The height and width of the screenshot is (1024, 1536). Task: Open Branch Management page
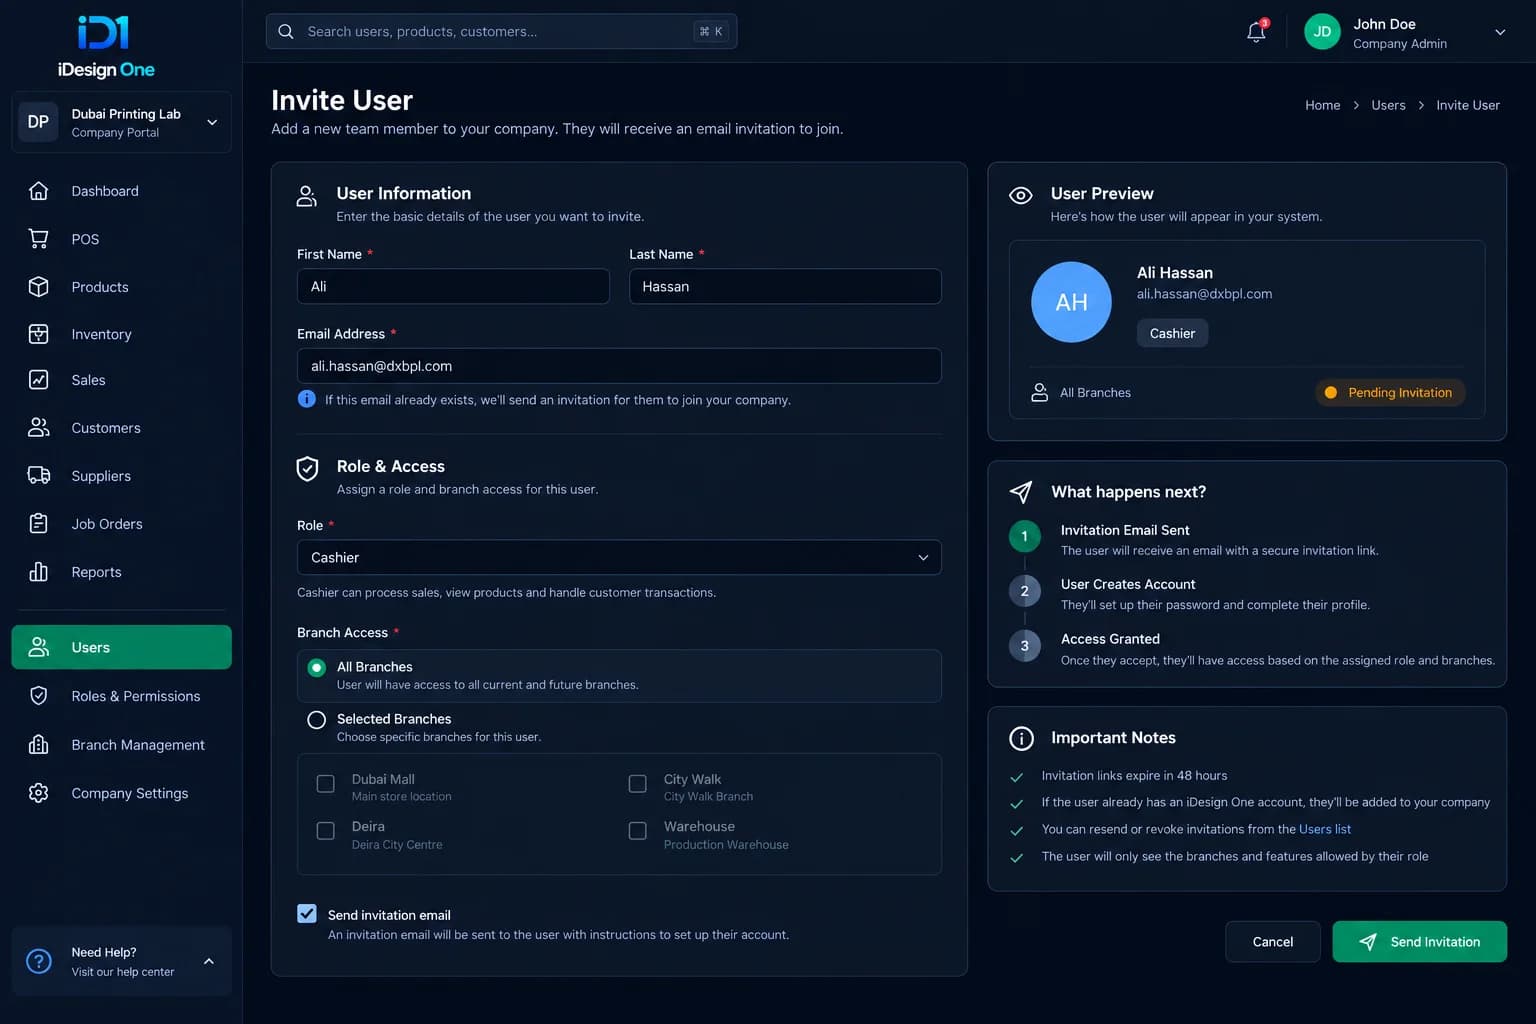[121, 745]
